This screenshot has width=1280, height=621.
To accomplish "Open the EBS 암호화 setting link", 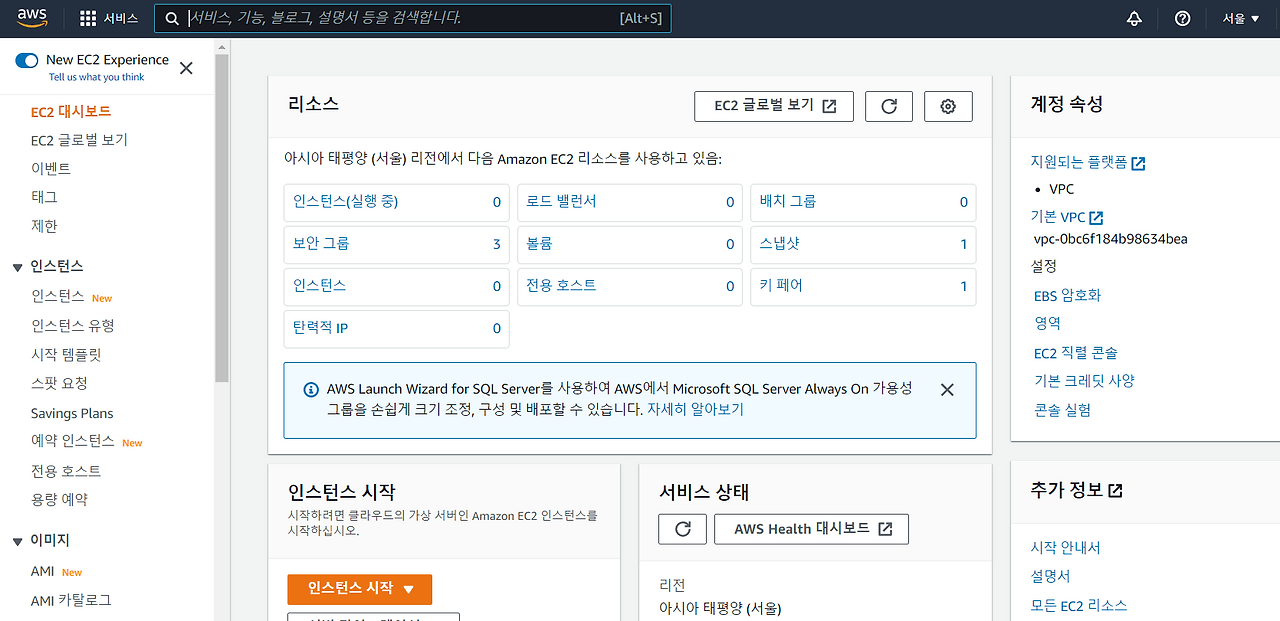I will click(x=1067, y=296).
